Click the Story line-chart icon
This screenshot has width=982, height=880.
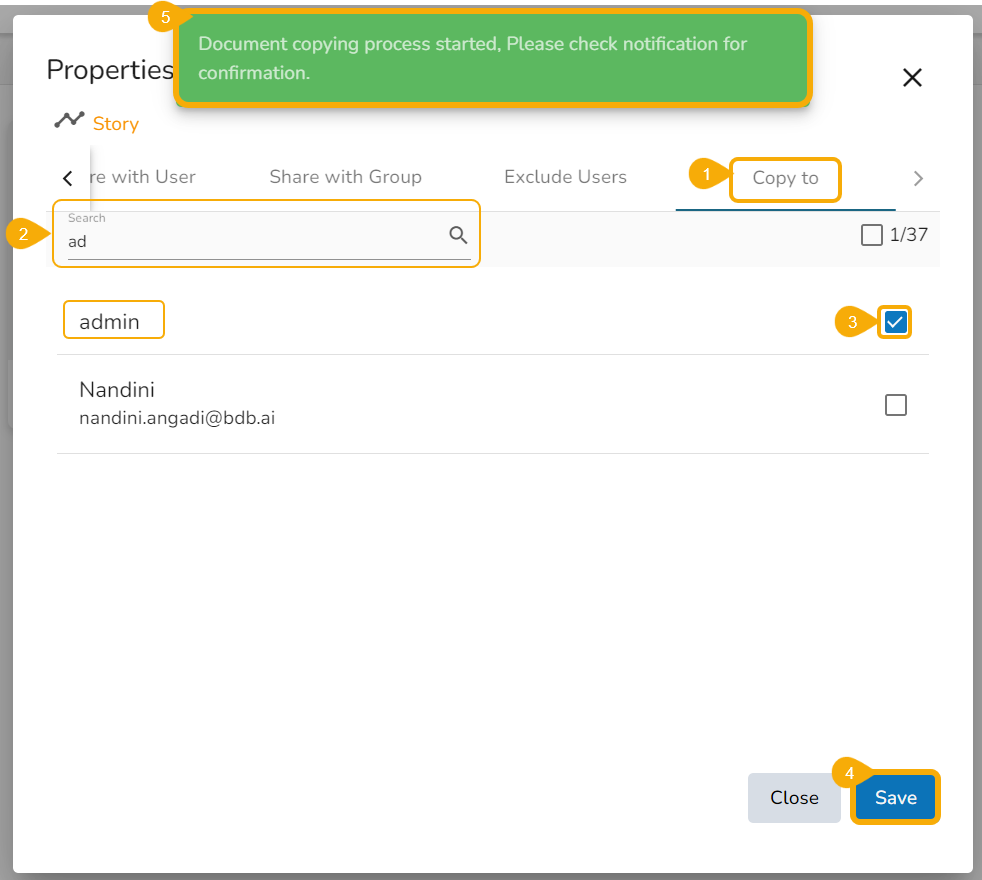coord(69,121)
